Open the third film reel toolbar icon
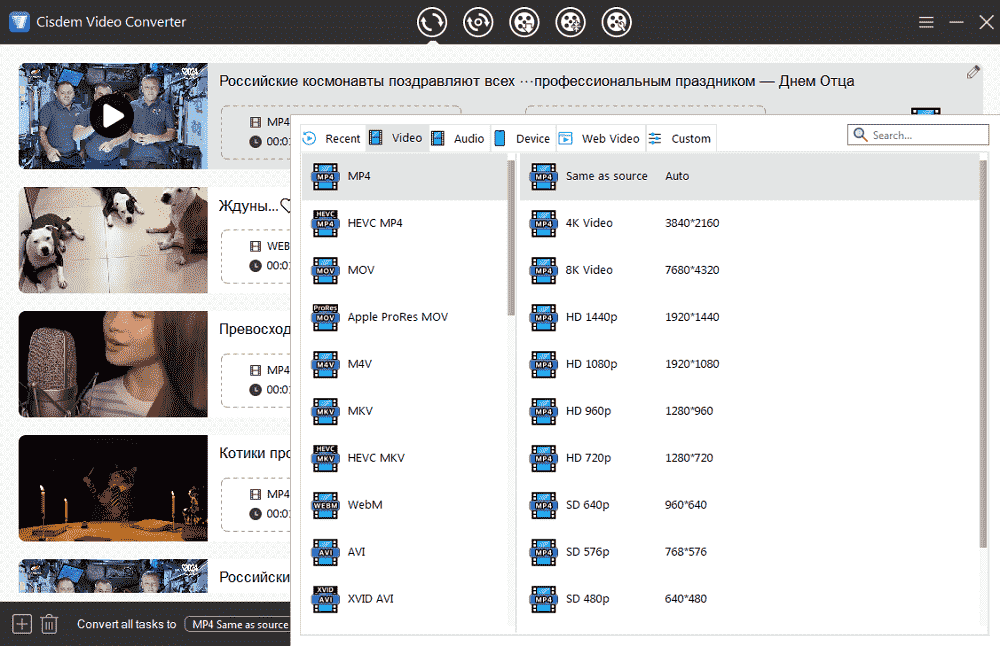 [616, 22]
